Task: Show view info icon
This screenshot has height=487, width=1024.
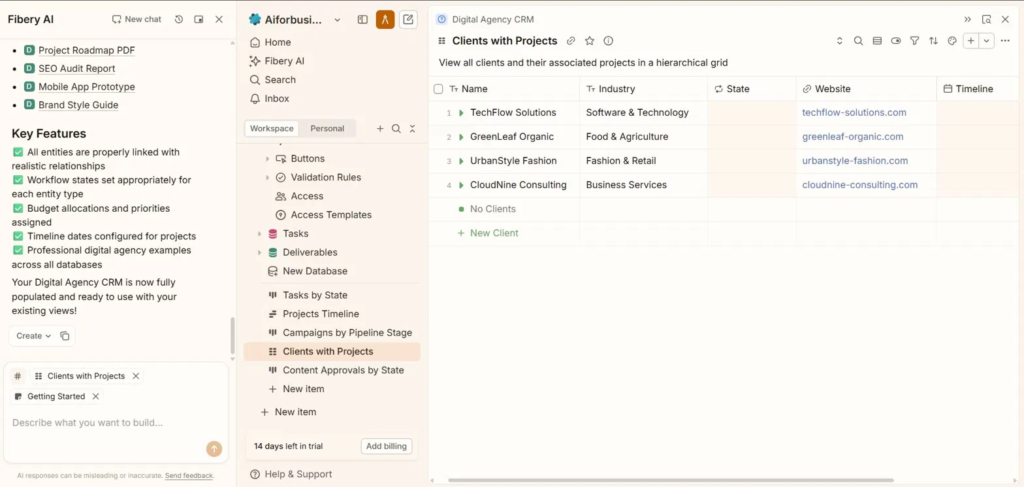Action: [x=608, y=41]
